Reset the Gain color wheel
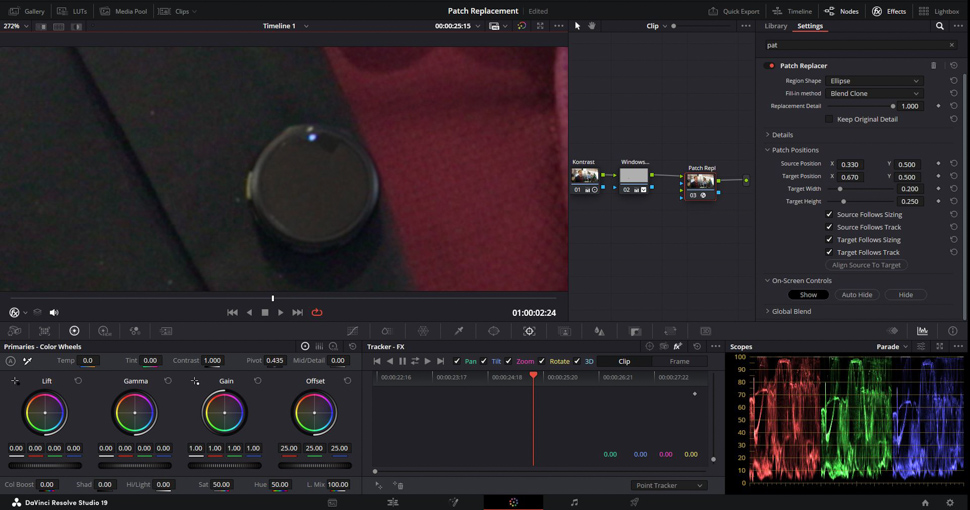This screenshot has height=510, width=970. (x=257, y=381)
